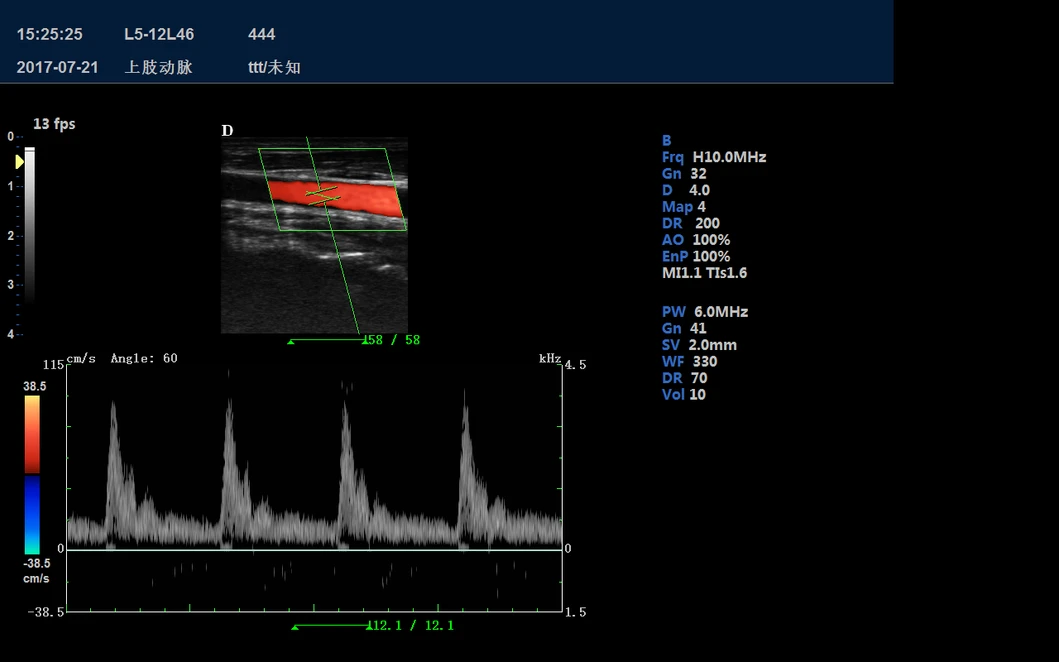Click the 13 fps frame-rate indicator
The image size is (1059, 662).
[x=54, y=123]
